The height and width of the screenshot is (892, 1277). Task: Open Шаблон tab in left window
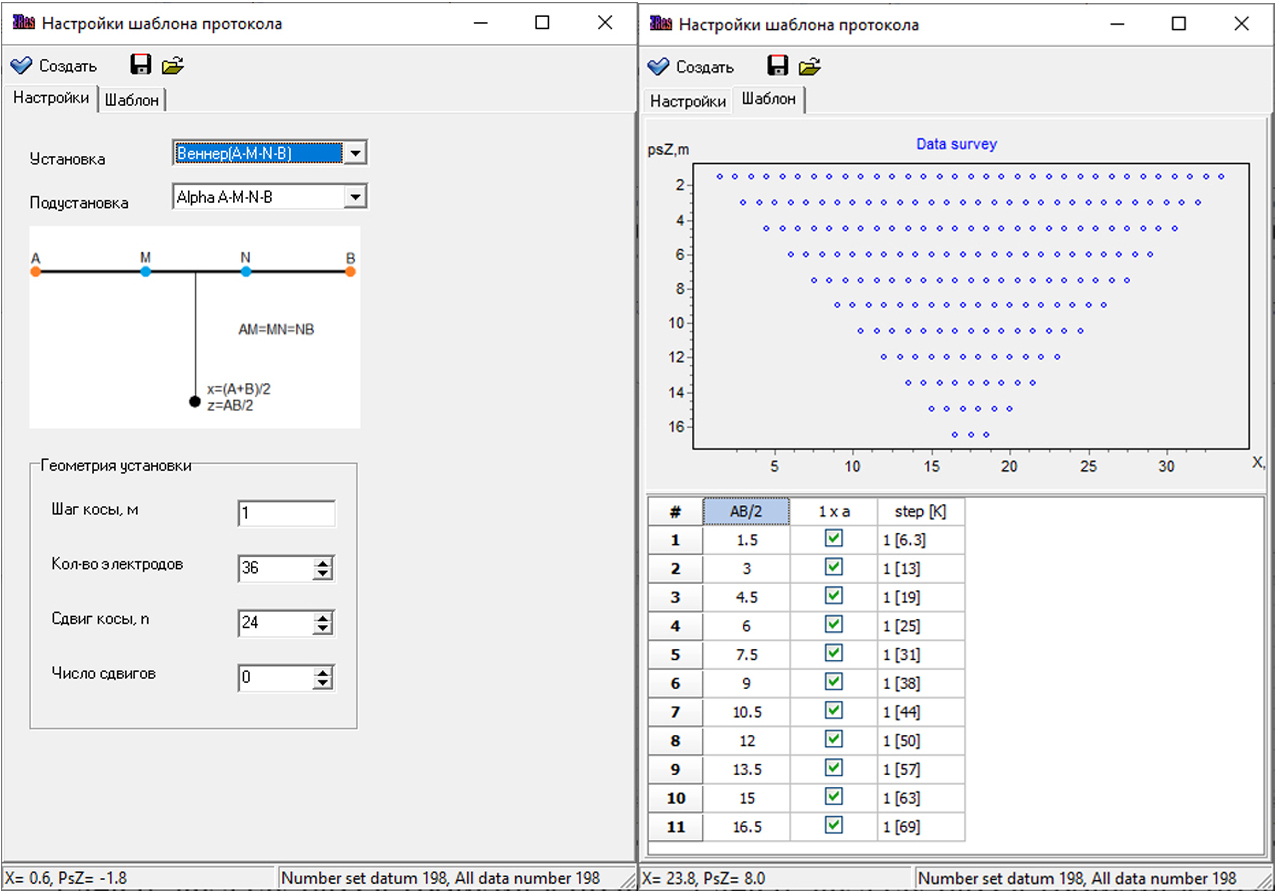(132, 101)
